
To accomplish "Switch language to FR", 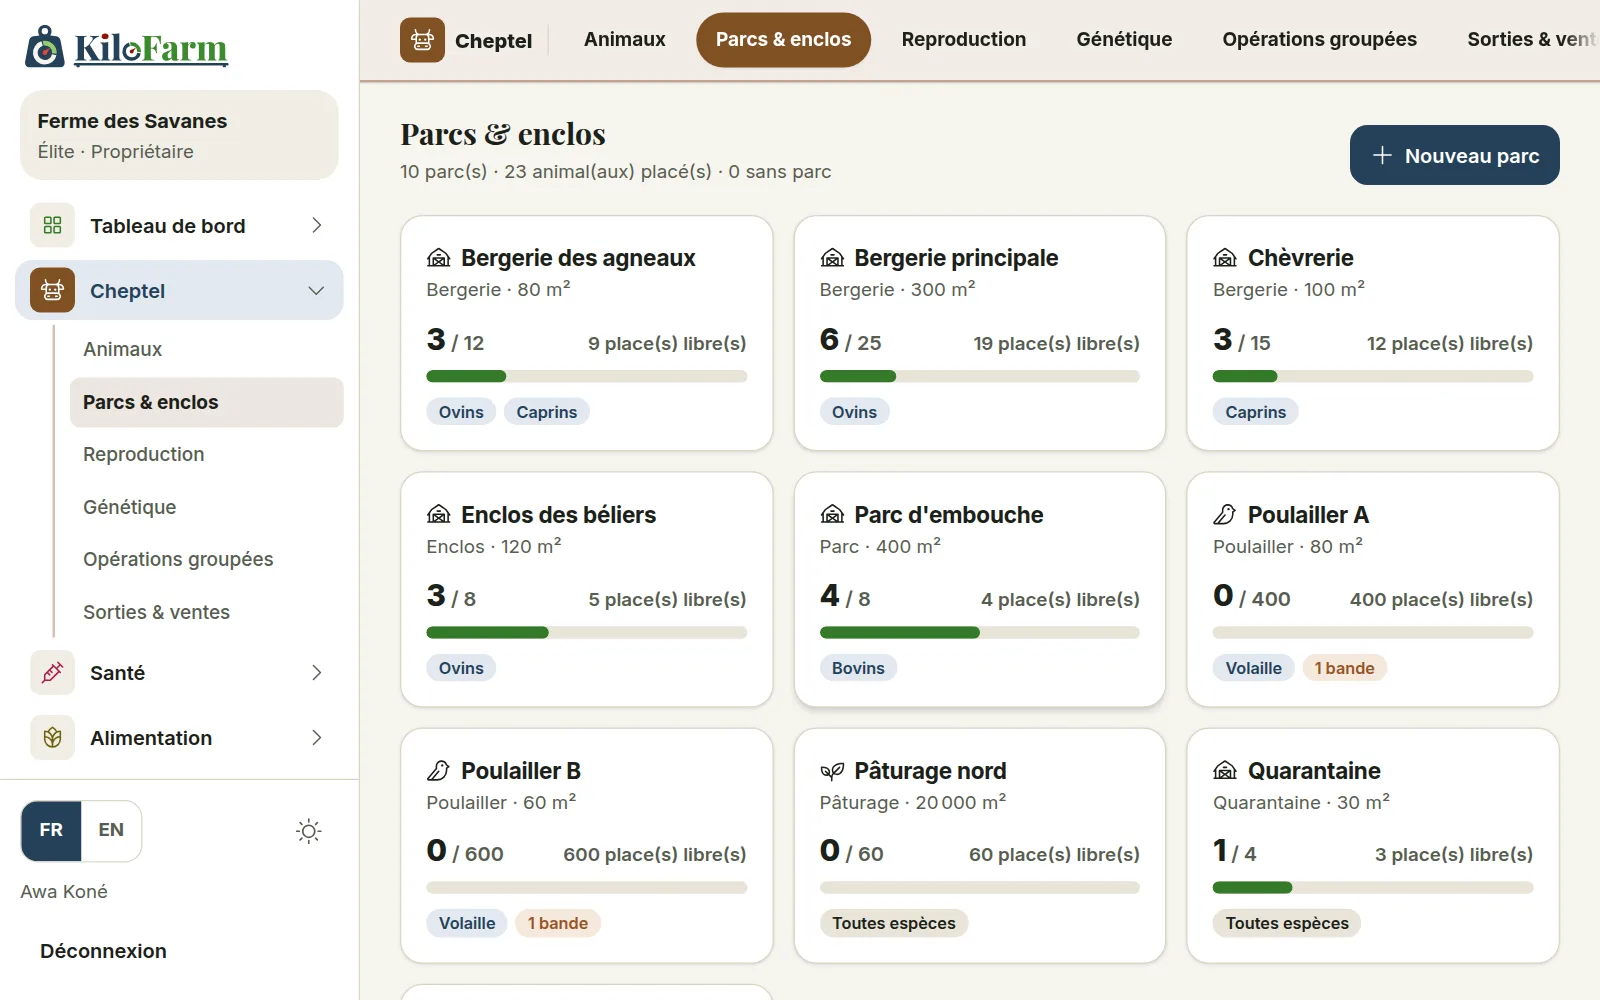I will coord(51,830).
